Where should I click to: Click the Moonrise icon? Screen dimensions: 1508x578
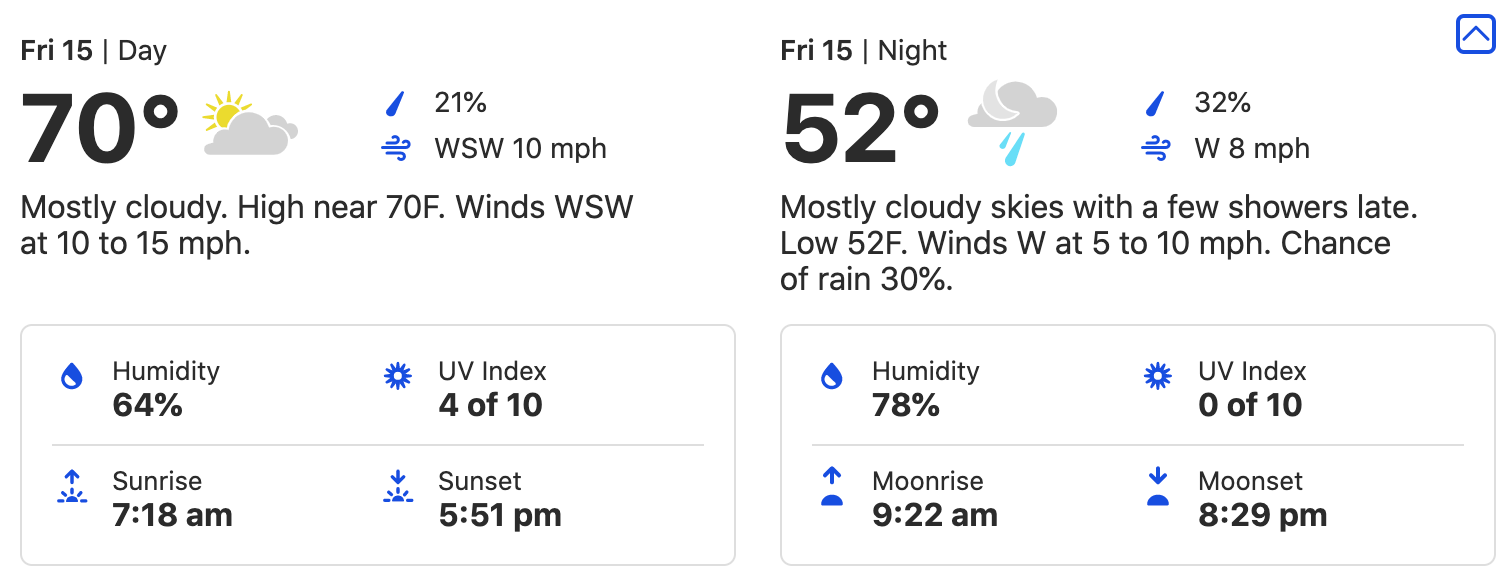[832, 487]
